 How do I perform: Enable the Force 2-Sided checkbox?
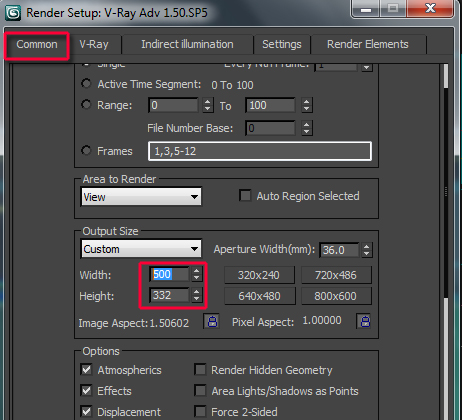[200, 411]
